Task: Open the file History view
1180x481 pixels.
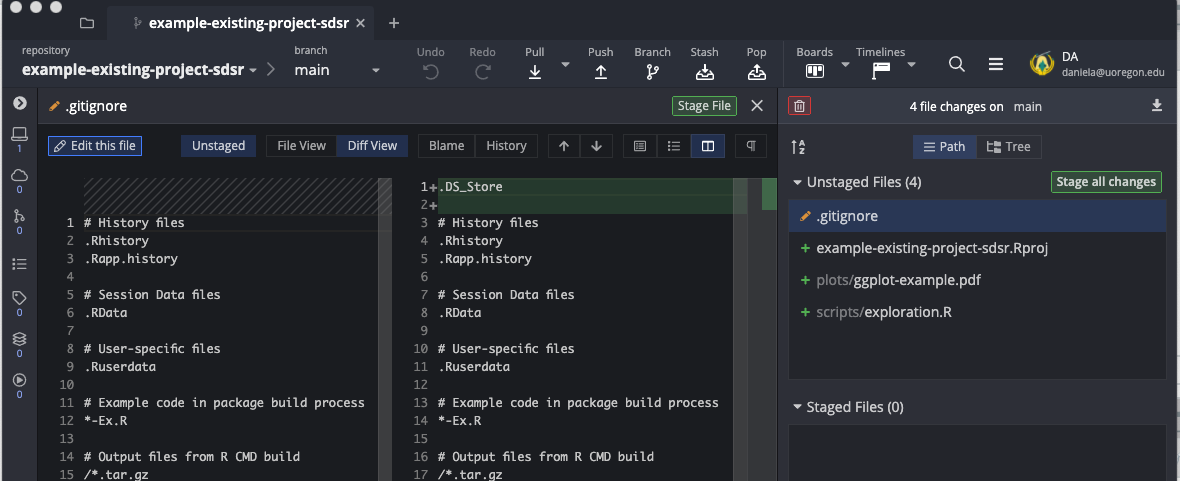Action: tap(506, 146)
